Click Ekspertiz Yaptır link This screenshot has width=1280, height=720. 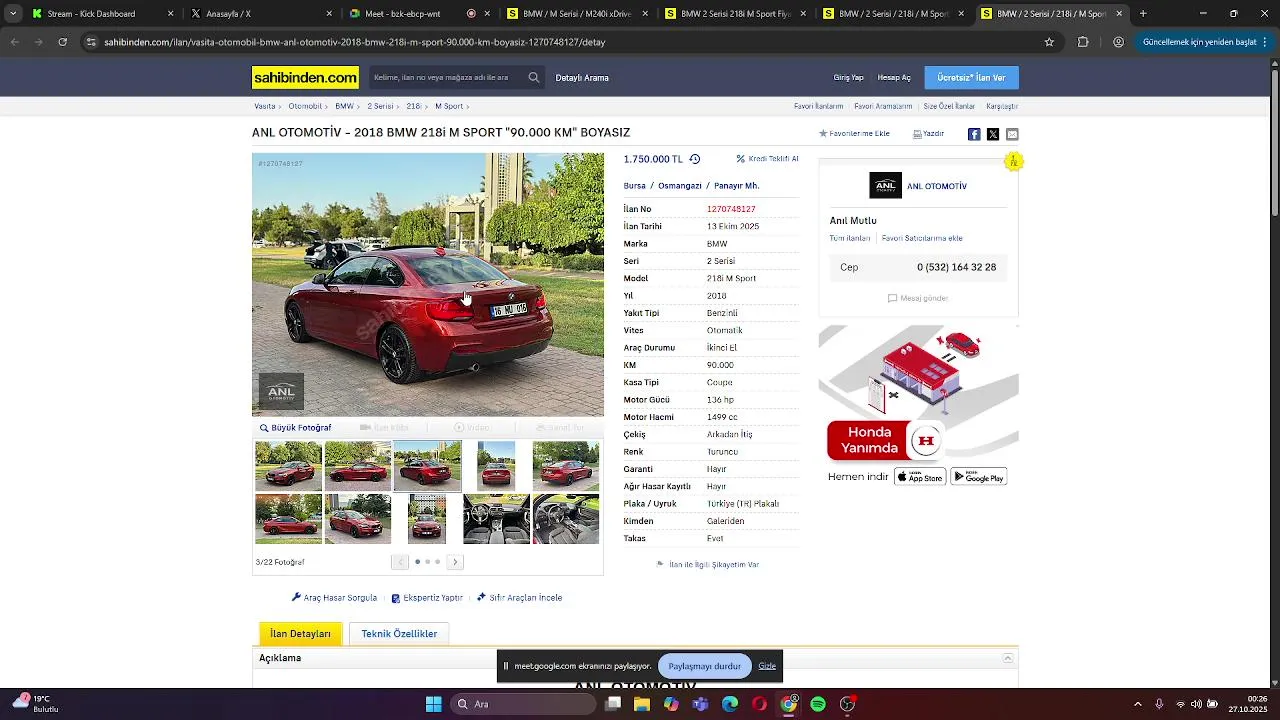[x=427, y=598]
